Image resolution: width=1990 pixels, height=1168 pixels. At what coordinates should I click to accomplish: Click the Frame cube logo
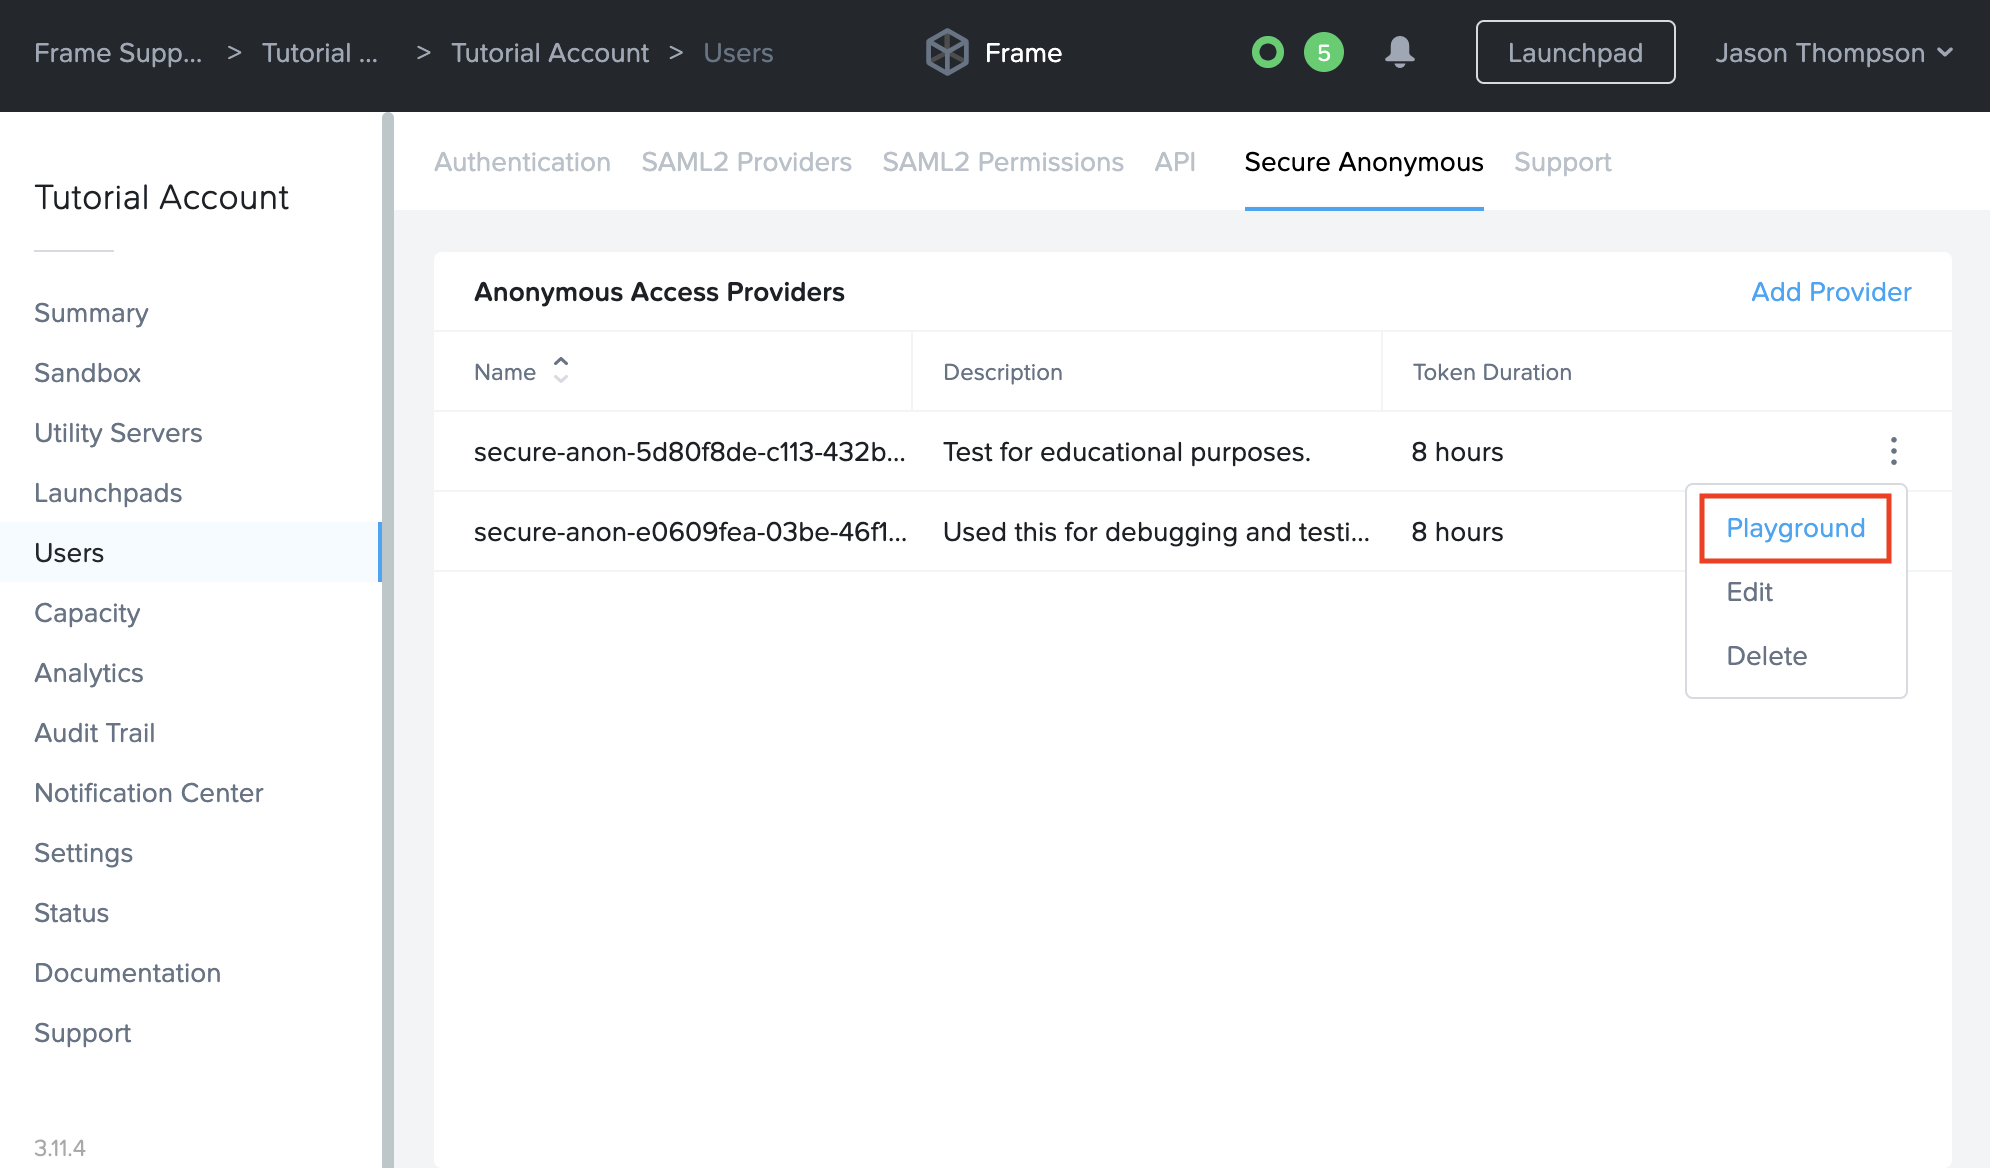pyautogui.click(x=946, y=52)
